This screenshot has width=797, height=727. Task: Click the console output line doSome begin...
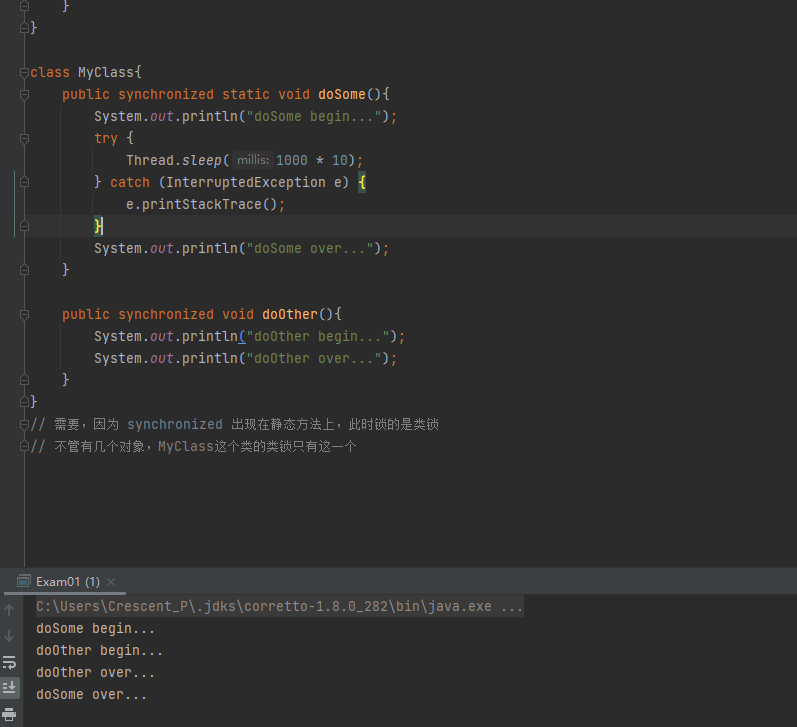coord(96,628)
